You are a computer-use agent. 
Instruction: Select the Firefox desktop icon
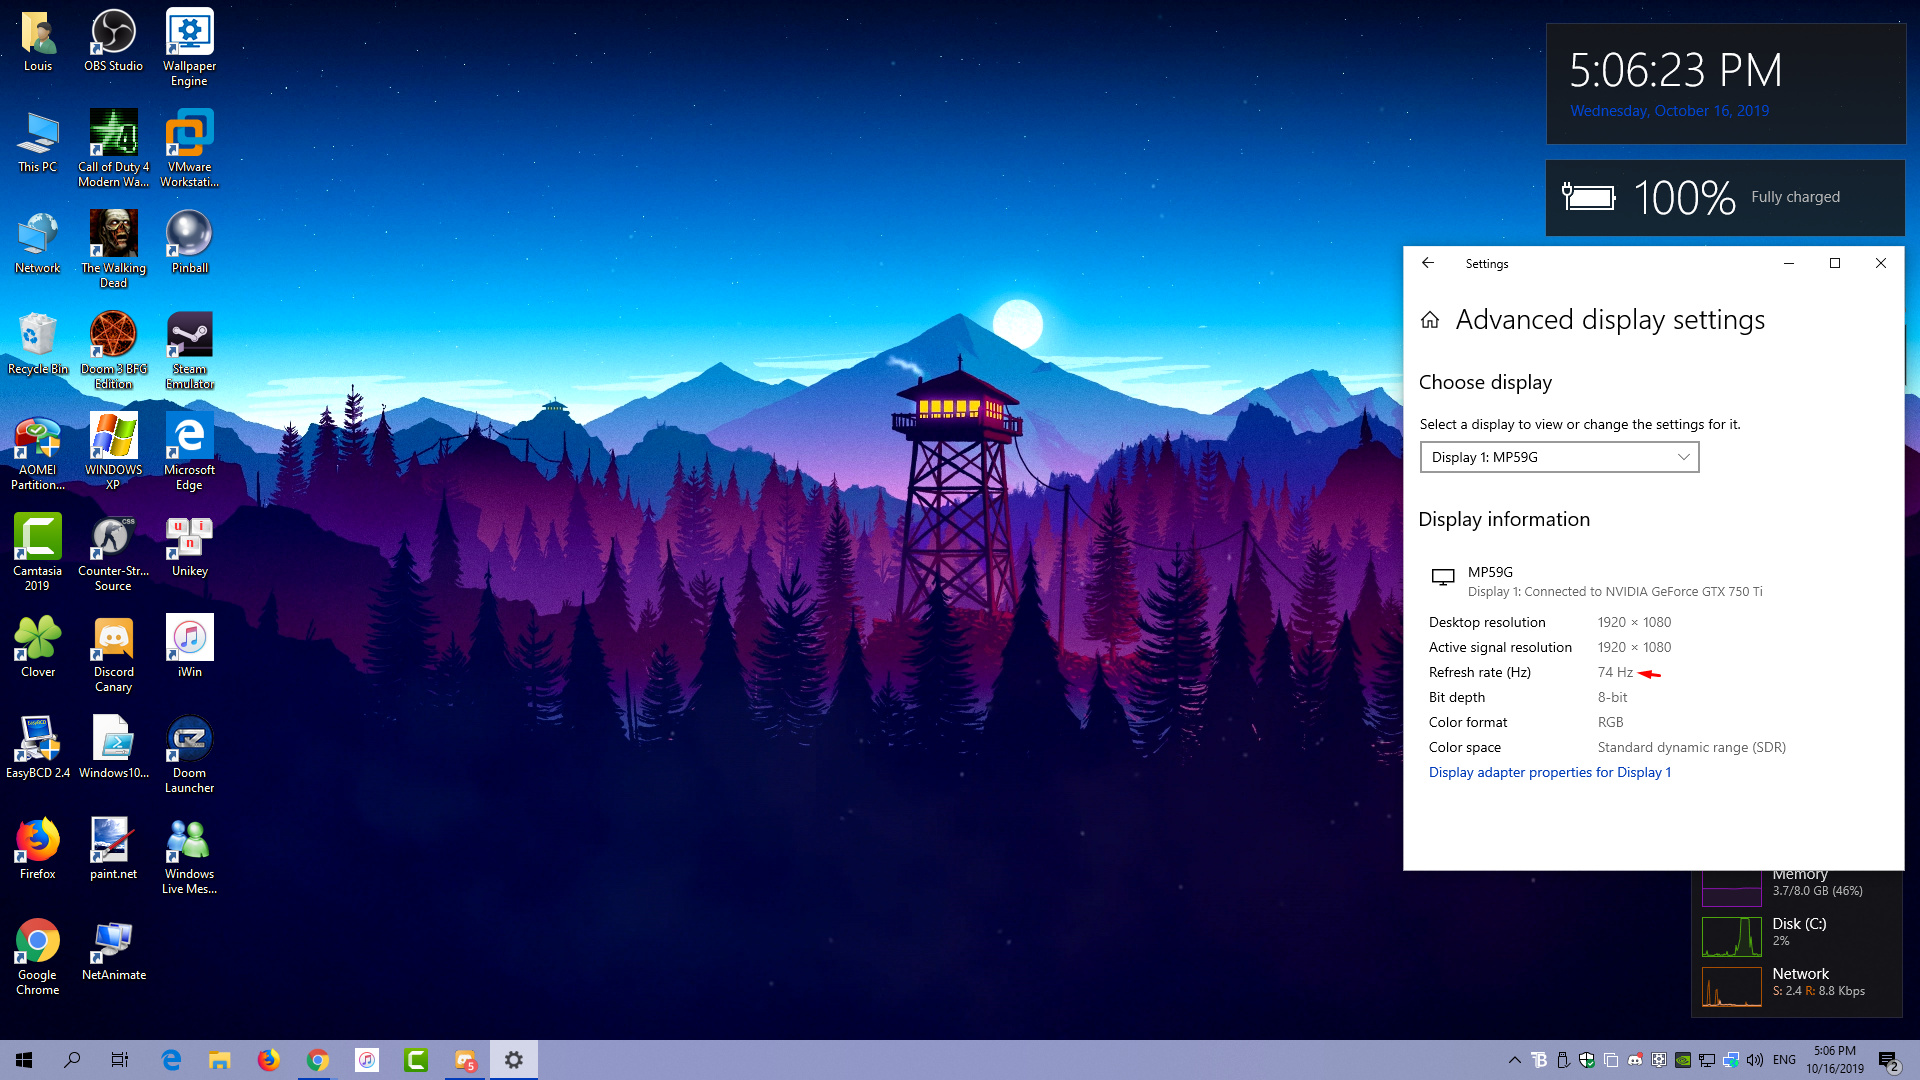(38, 848)
